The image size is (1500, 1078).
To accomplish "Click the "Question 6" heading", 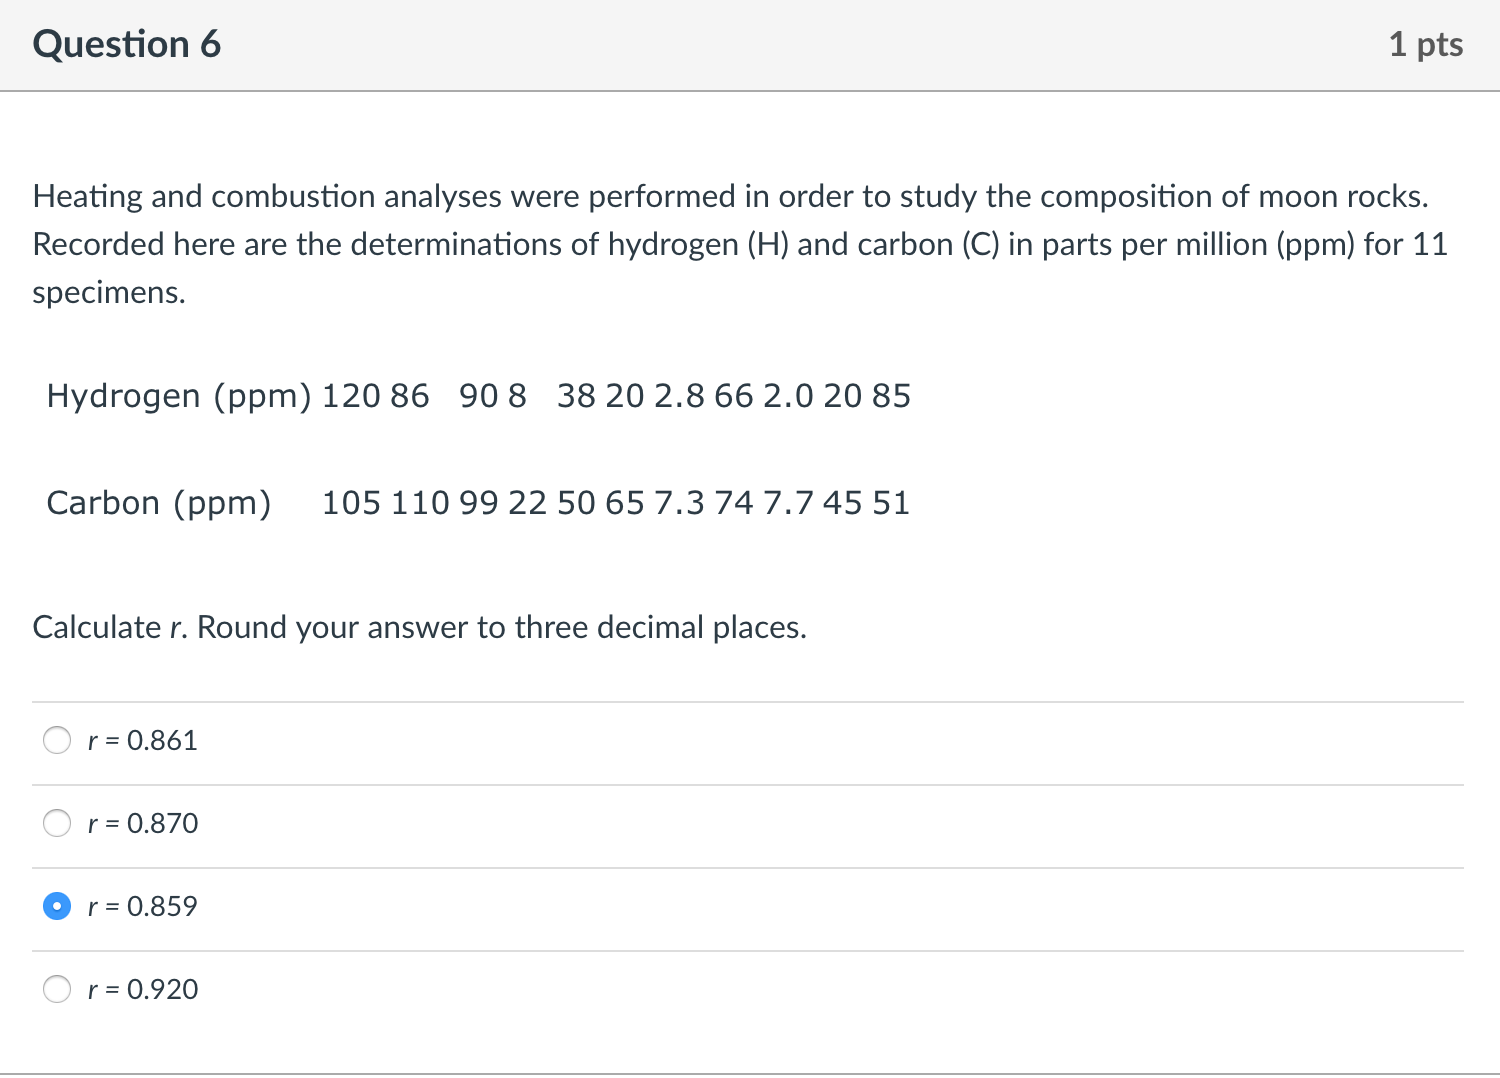I will click(x=127, y=44).
